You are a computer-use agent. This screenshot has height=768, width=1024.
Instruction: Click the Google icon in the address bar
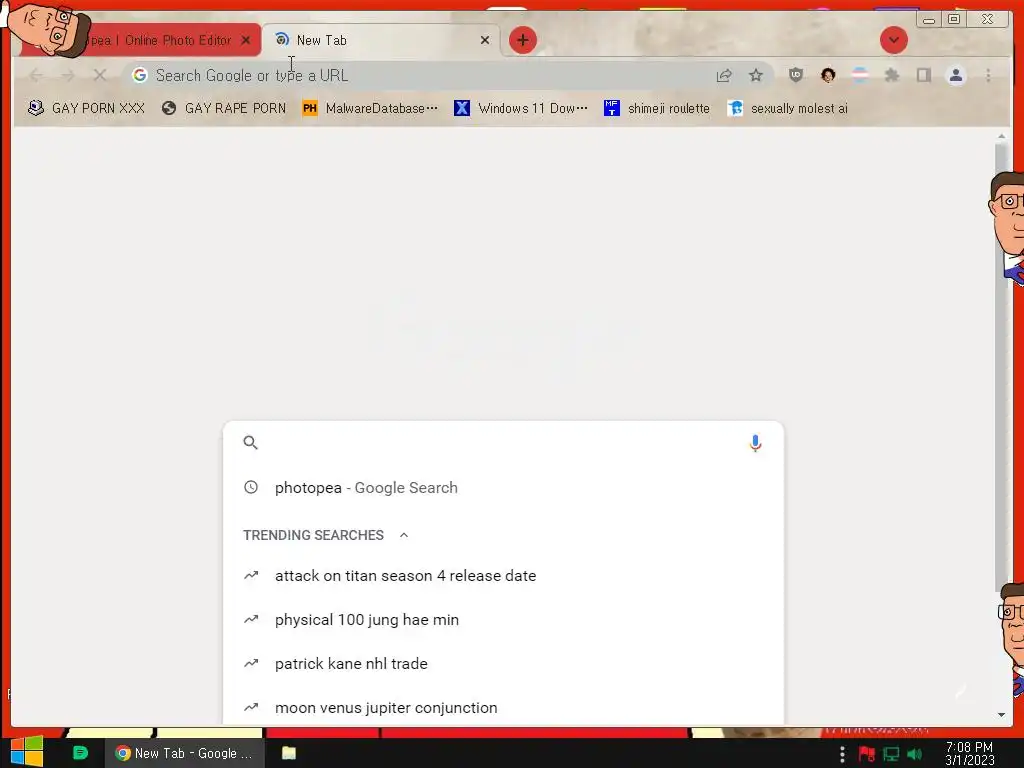[x=139, y=76]
